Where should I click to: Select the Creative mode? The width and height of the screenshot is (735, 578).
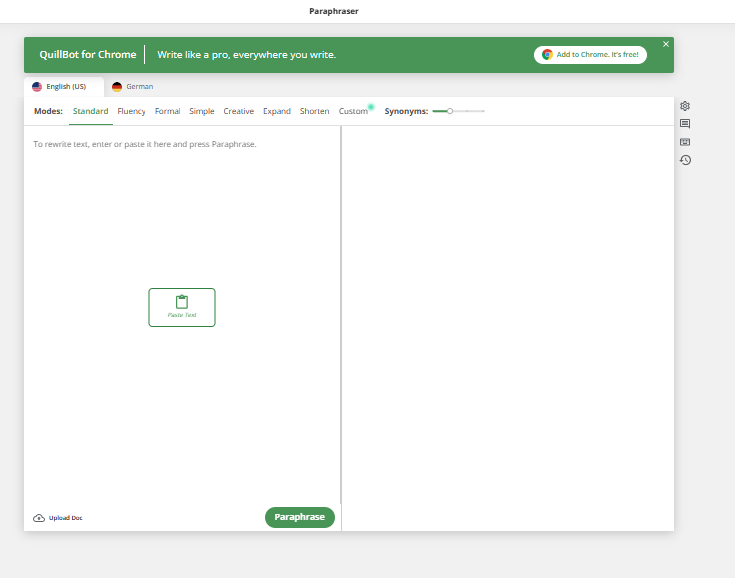(x=239, y=111)
